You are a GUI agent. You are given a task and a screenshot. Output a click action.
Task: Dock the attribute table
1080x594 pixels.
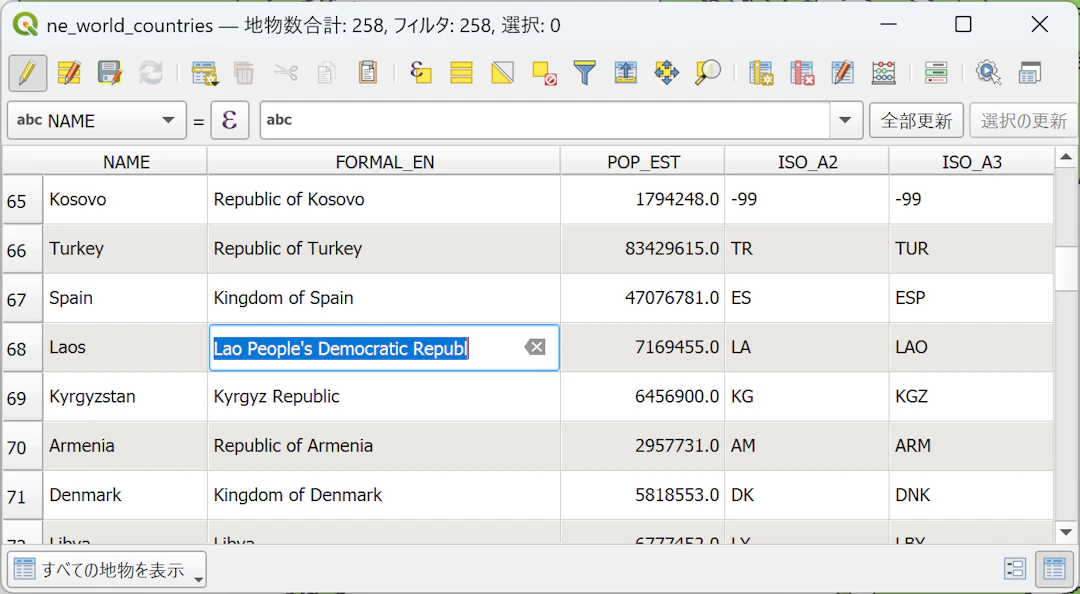tap(1030, 72)
